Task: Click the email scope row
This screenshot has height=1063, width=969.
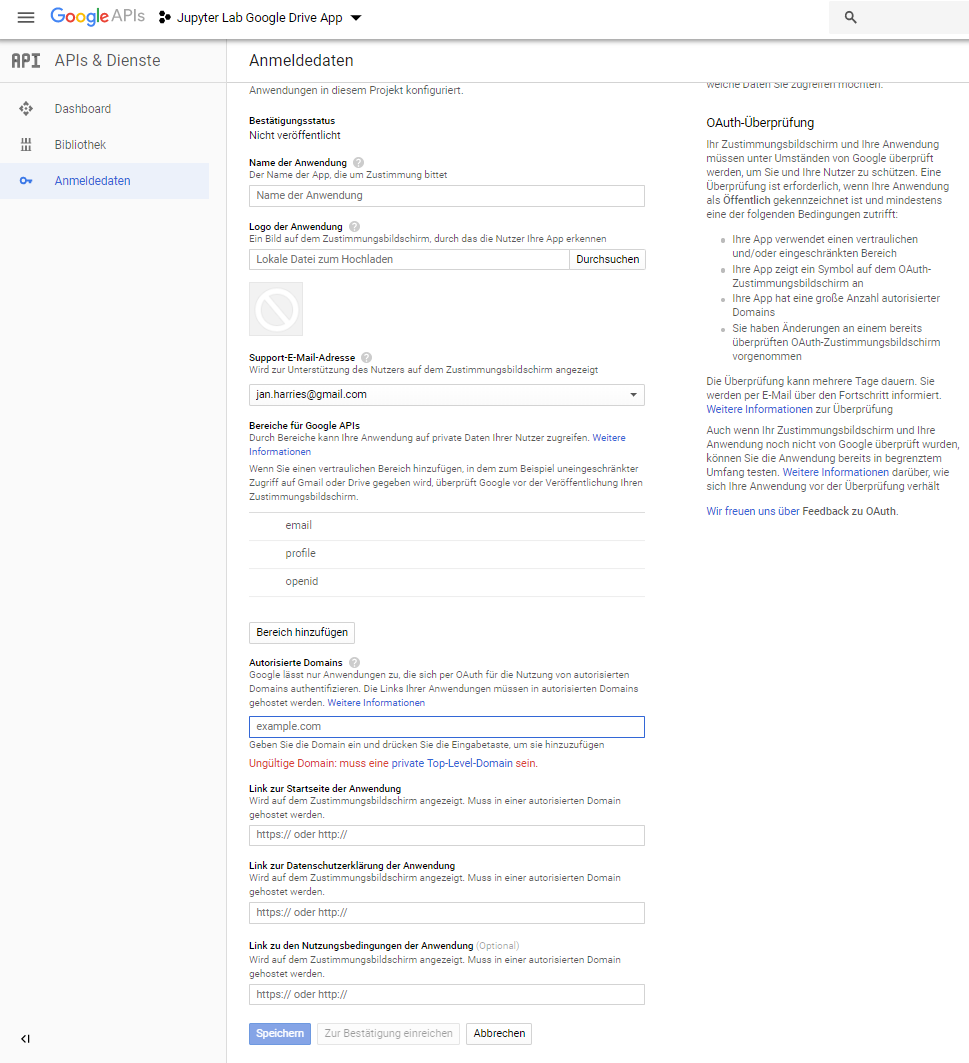Action: click(446, 526)
